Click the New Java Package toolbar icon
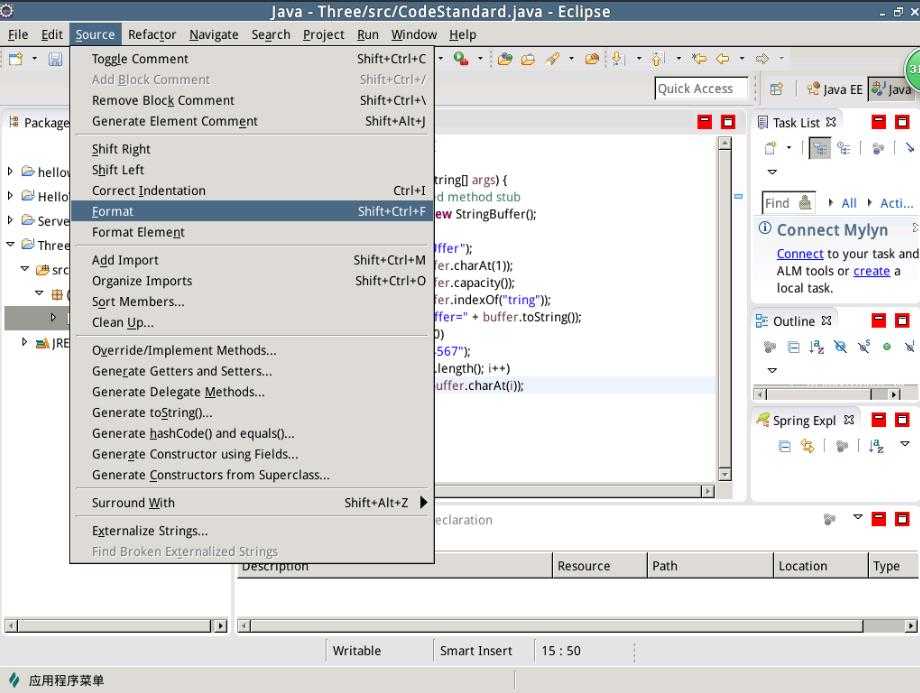 505,59
